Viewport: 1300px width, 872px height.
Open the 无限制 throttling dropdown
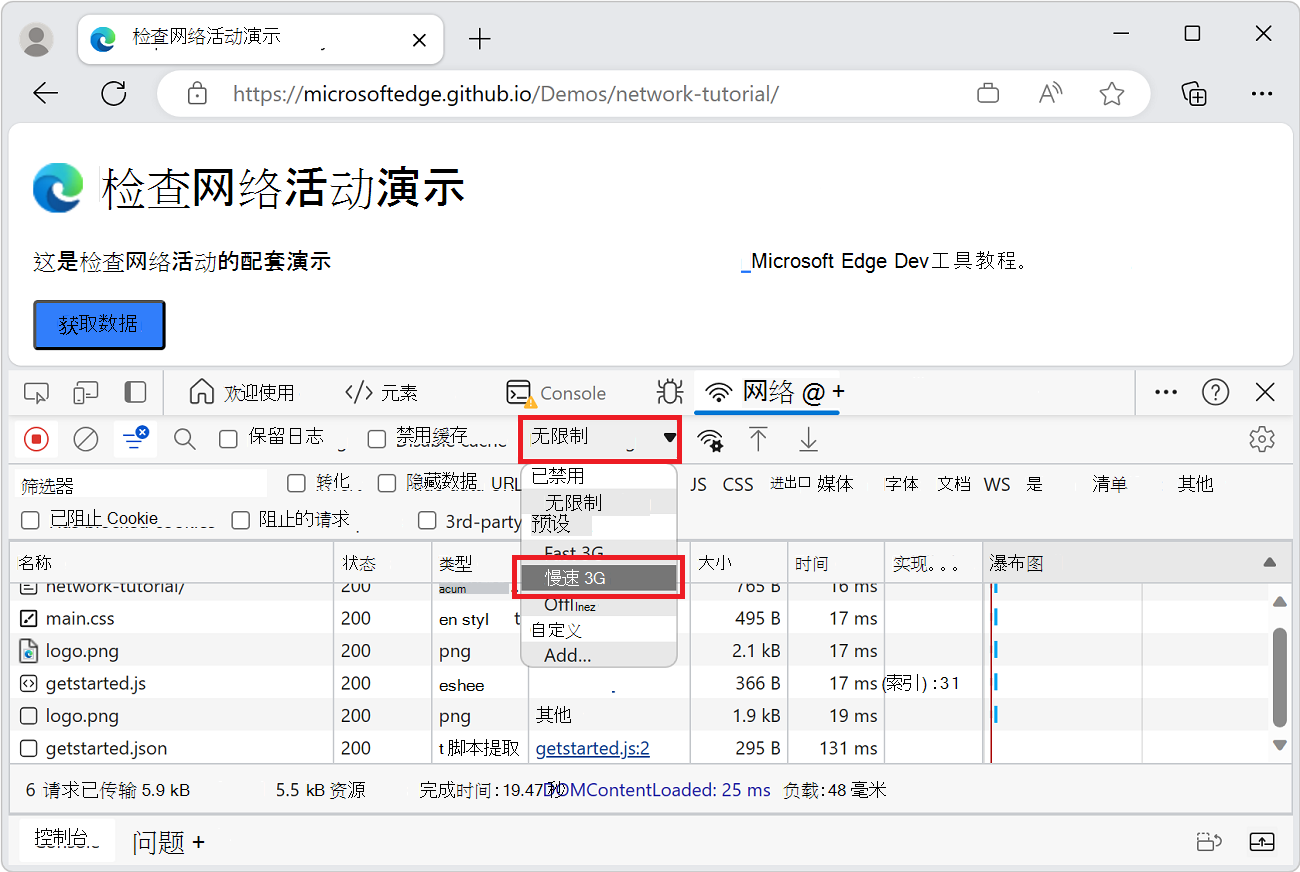tap(601, 437)
